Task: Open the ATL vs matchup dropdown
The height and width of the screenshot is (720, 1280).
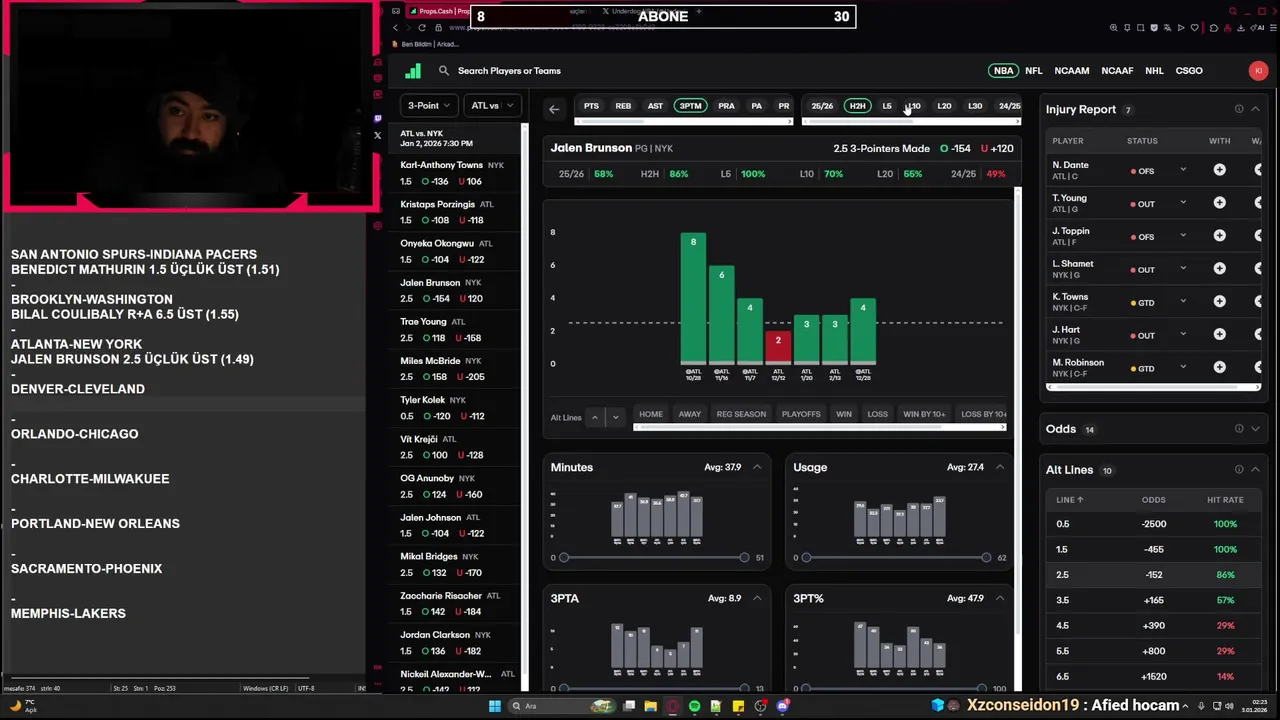Action: (492, 105)
